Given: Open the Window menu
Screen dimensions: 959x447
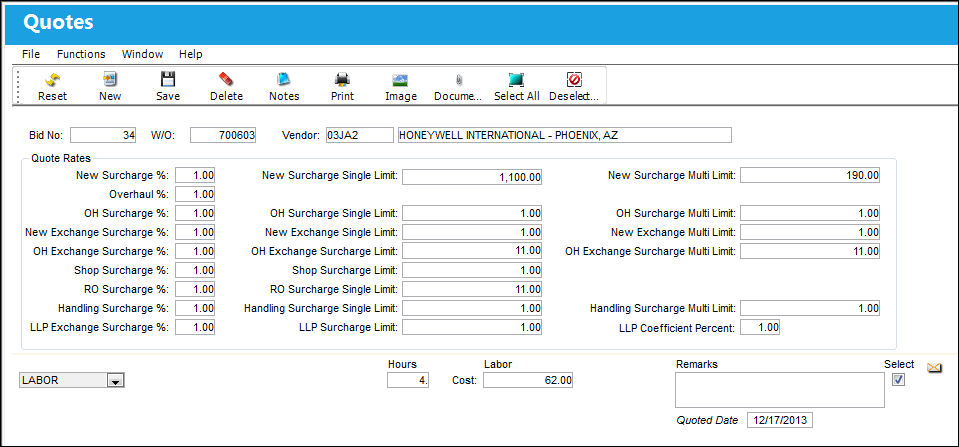Looking at the screenshot, I should 143,54.
